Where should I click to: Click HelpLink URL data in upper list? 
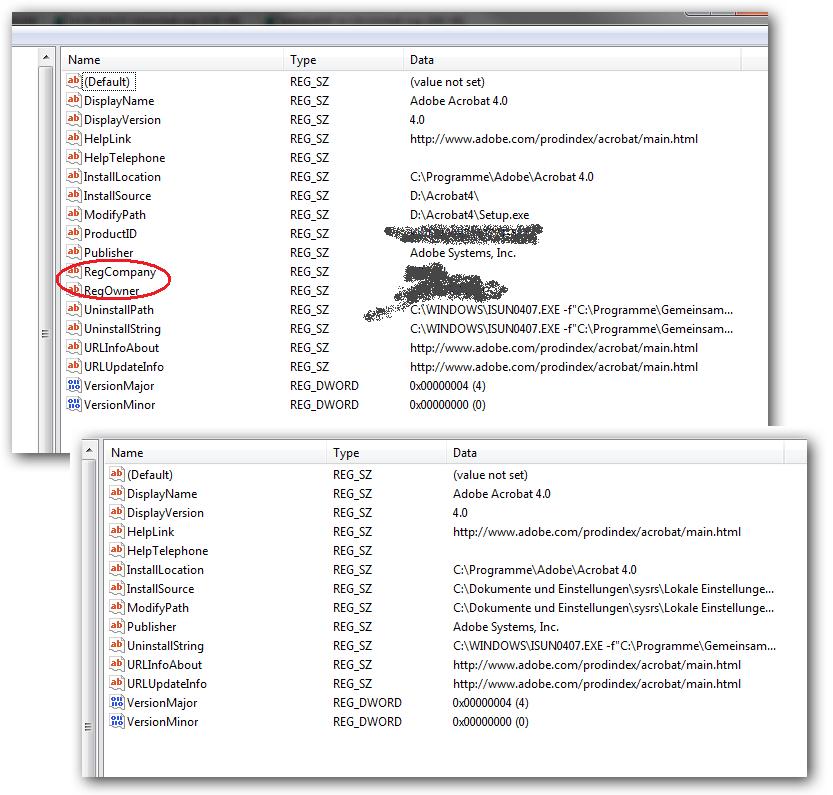554,139
